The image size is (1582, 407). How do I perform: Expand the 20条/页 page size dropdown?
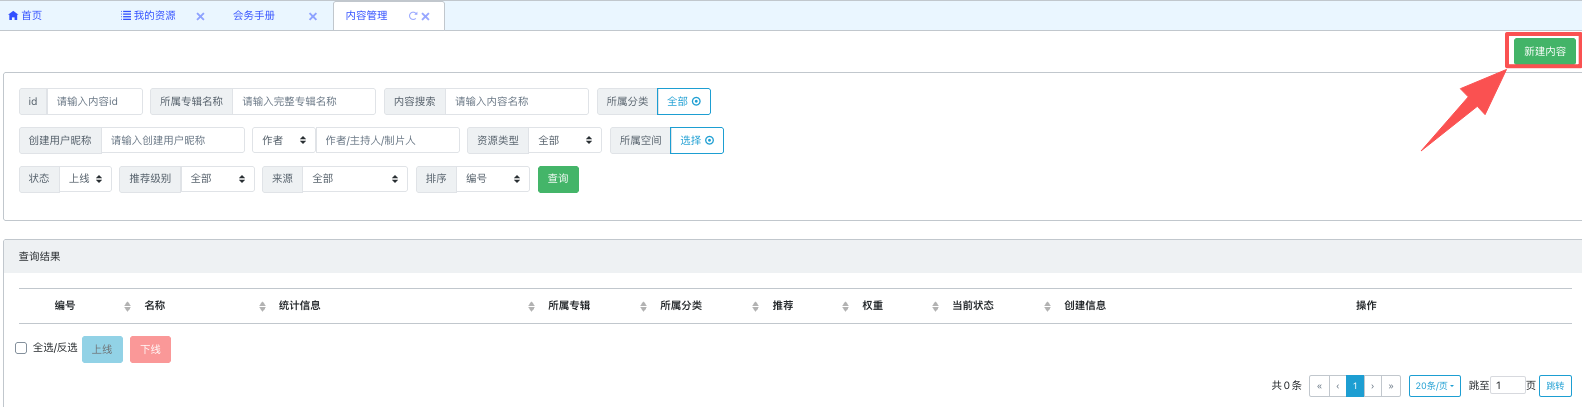point(1434,386)
